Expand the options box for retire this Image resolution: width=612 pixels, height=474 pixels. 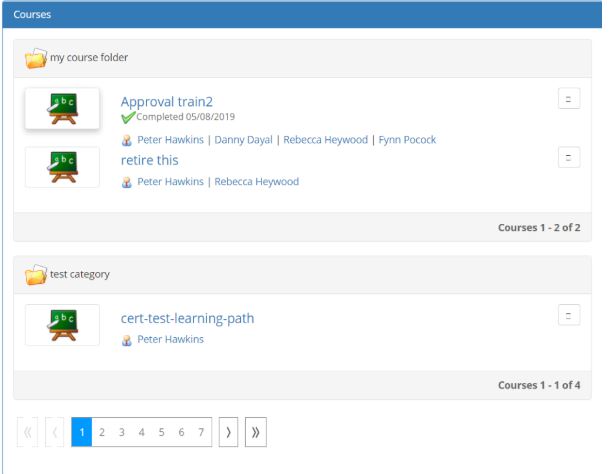569,157
